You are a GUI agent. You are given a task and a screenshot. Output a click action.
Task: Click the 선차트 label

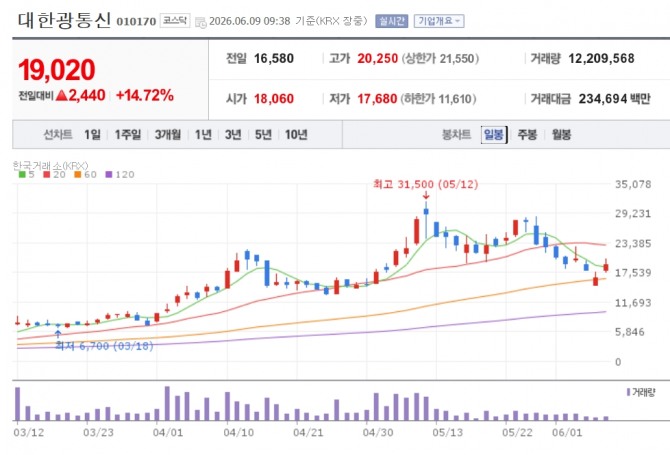pyautogui.click(x=58, y=135)
